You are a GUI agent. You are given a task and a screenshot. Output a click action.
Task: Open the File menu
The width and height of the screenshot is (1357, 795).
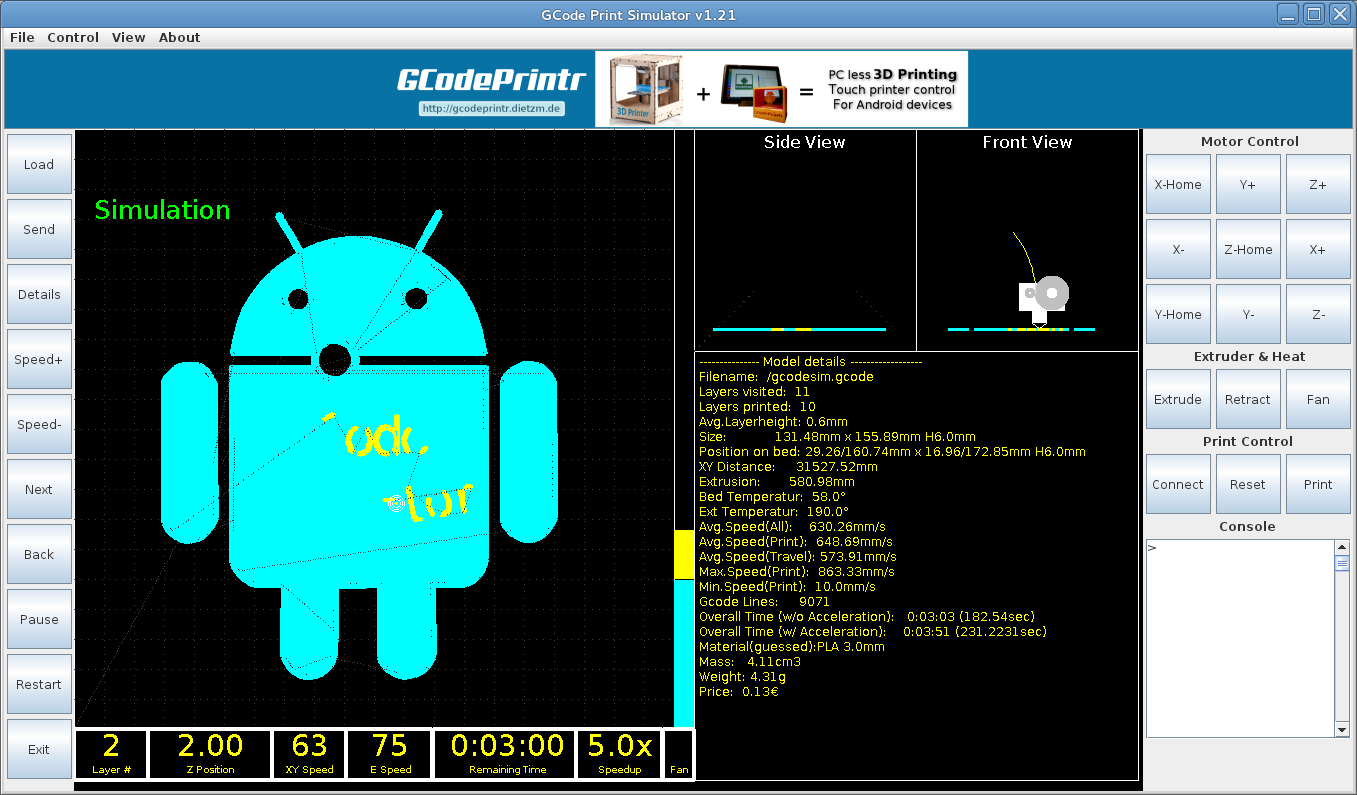pyautogui.click(x=22, y=37)
